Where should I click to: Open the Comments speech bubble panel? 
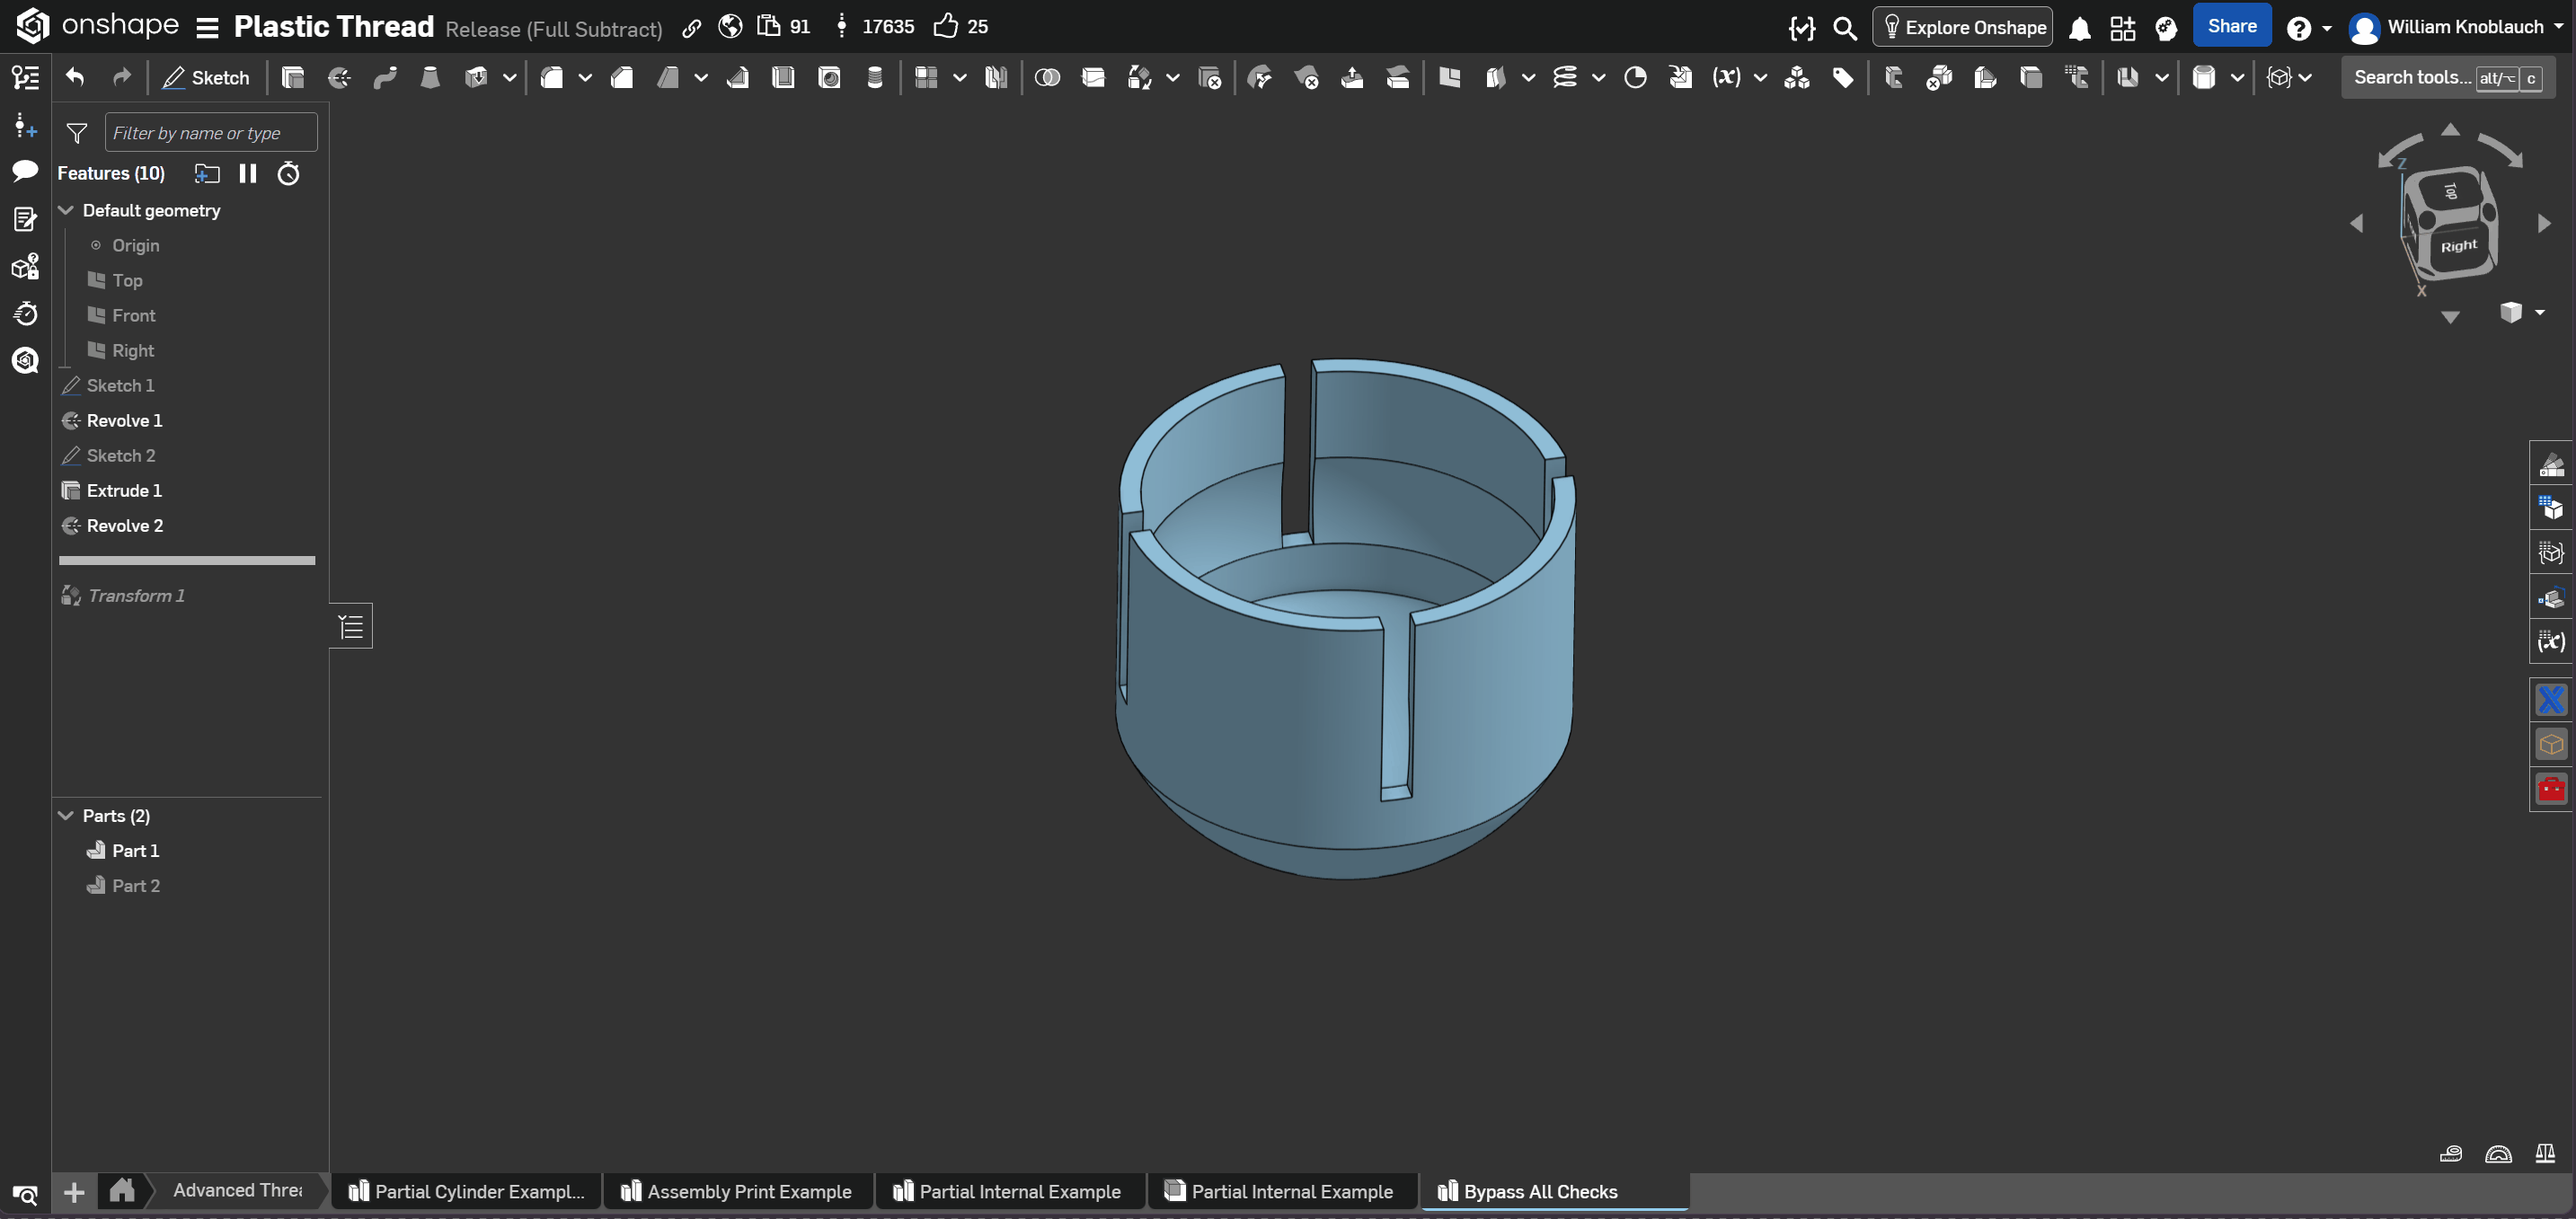click(25, 171)
